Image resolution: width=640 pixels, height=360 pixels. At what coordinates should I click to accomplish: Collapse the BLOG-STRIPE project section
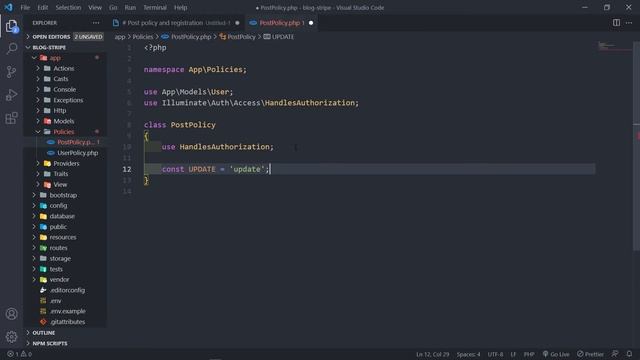49,47
